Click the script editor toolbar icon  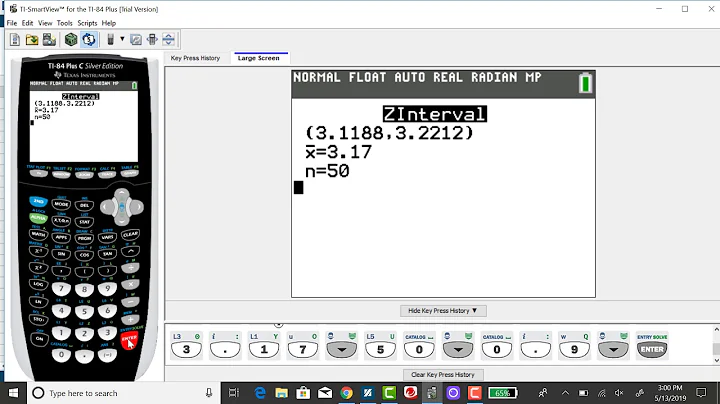pos(136,39)
